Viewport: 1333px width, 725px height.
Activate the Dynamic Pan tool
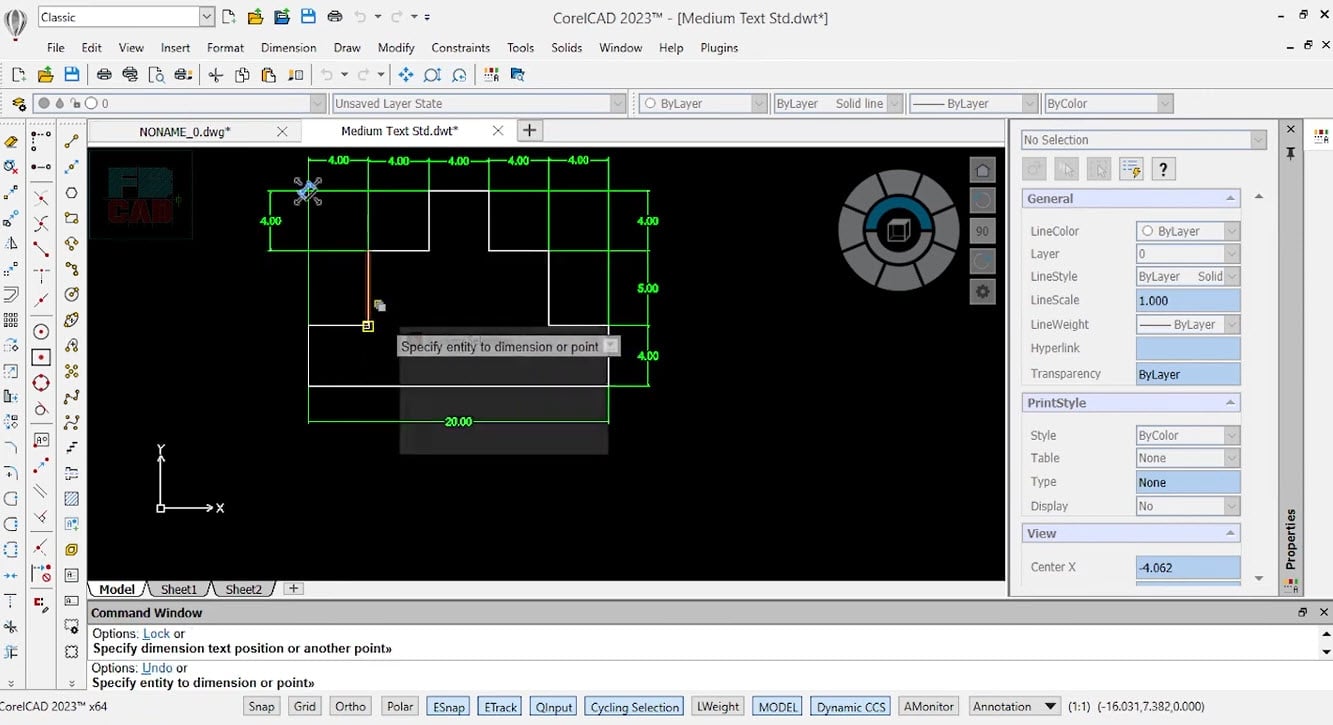(x=406, y=75)
